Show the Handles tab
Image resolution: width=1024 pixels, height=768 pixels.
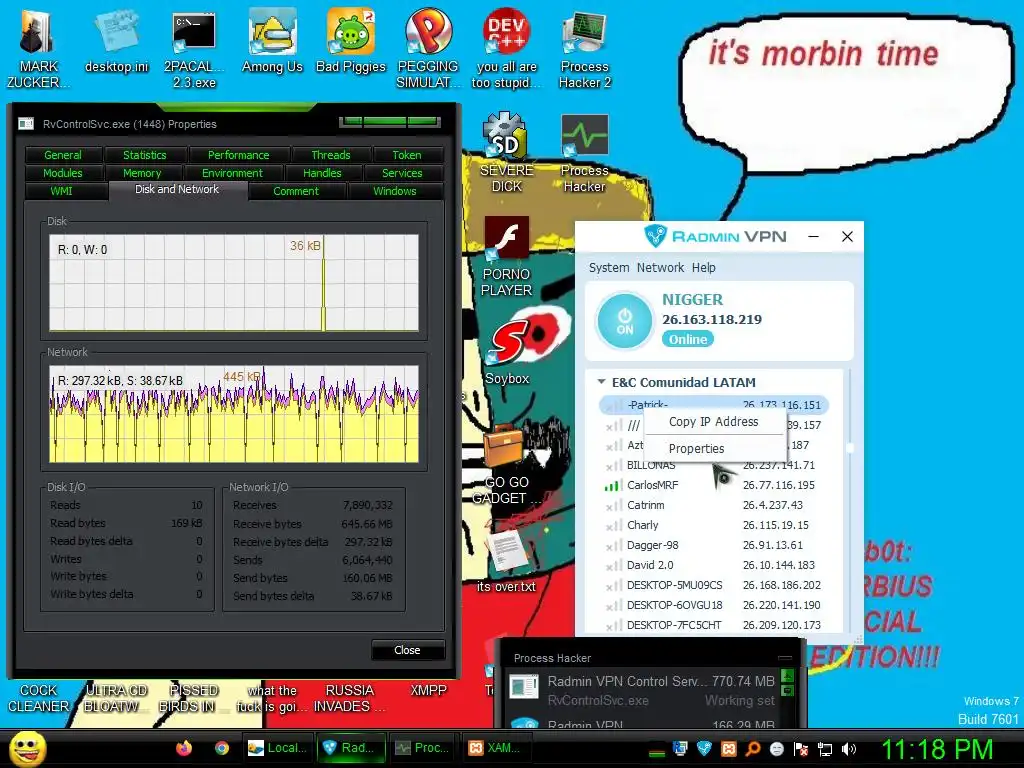click(x=322, y=173)
